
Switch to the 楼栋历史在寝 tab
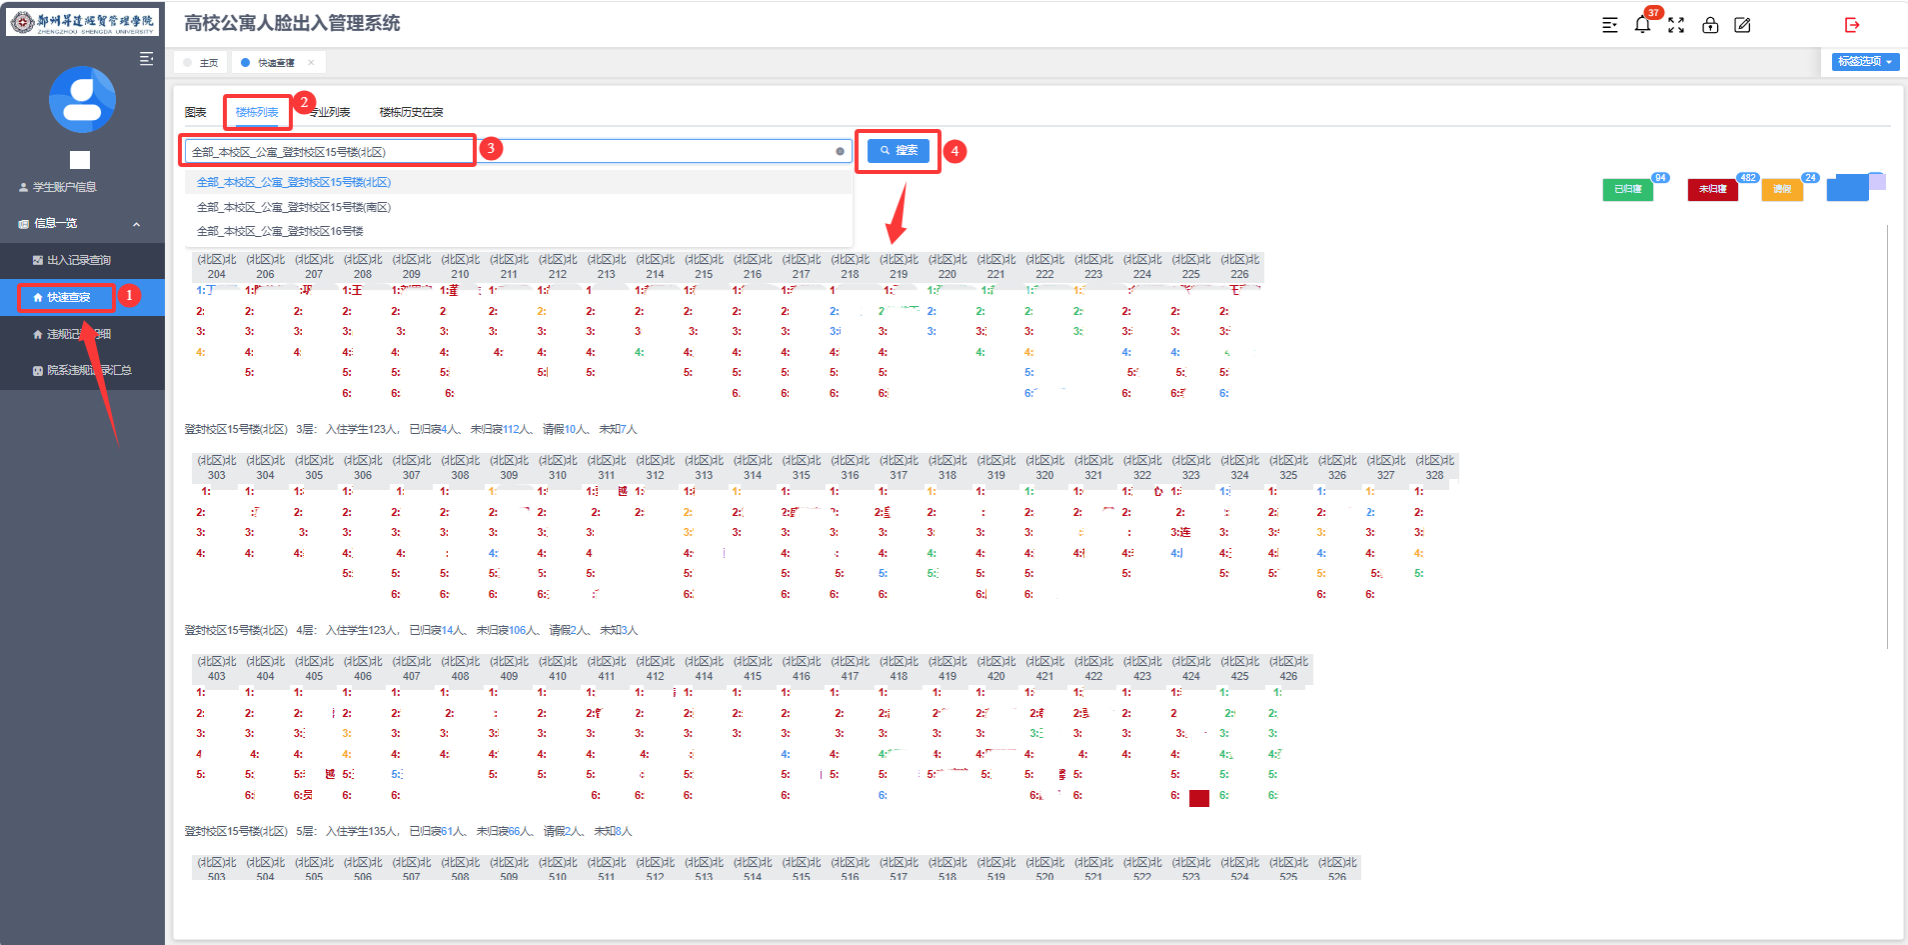click(x=411, y=112)
